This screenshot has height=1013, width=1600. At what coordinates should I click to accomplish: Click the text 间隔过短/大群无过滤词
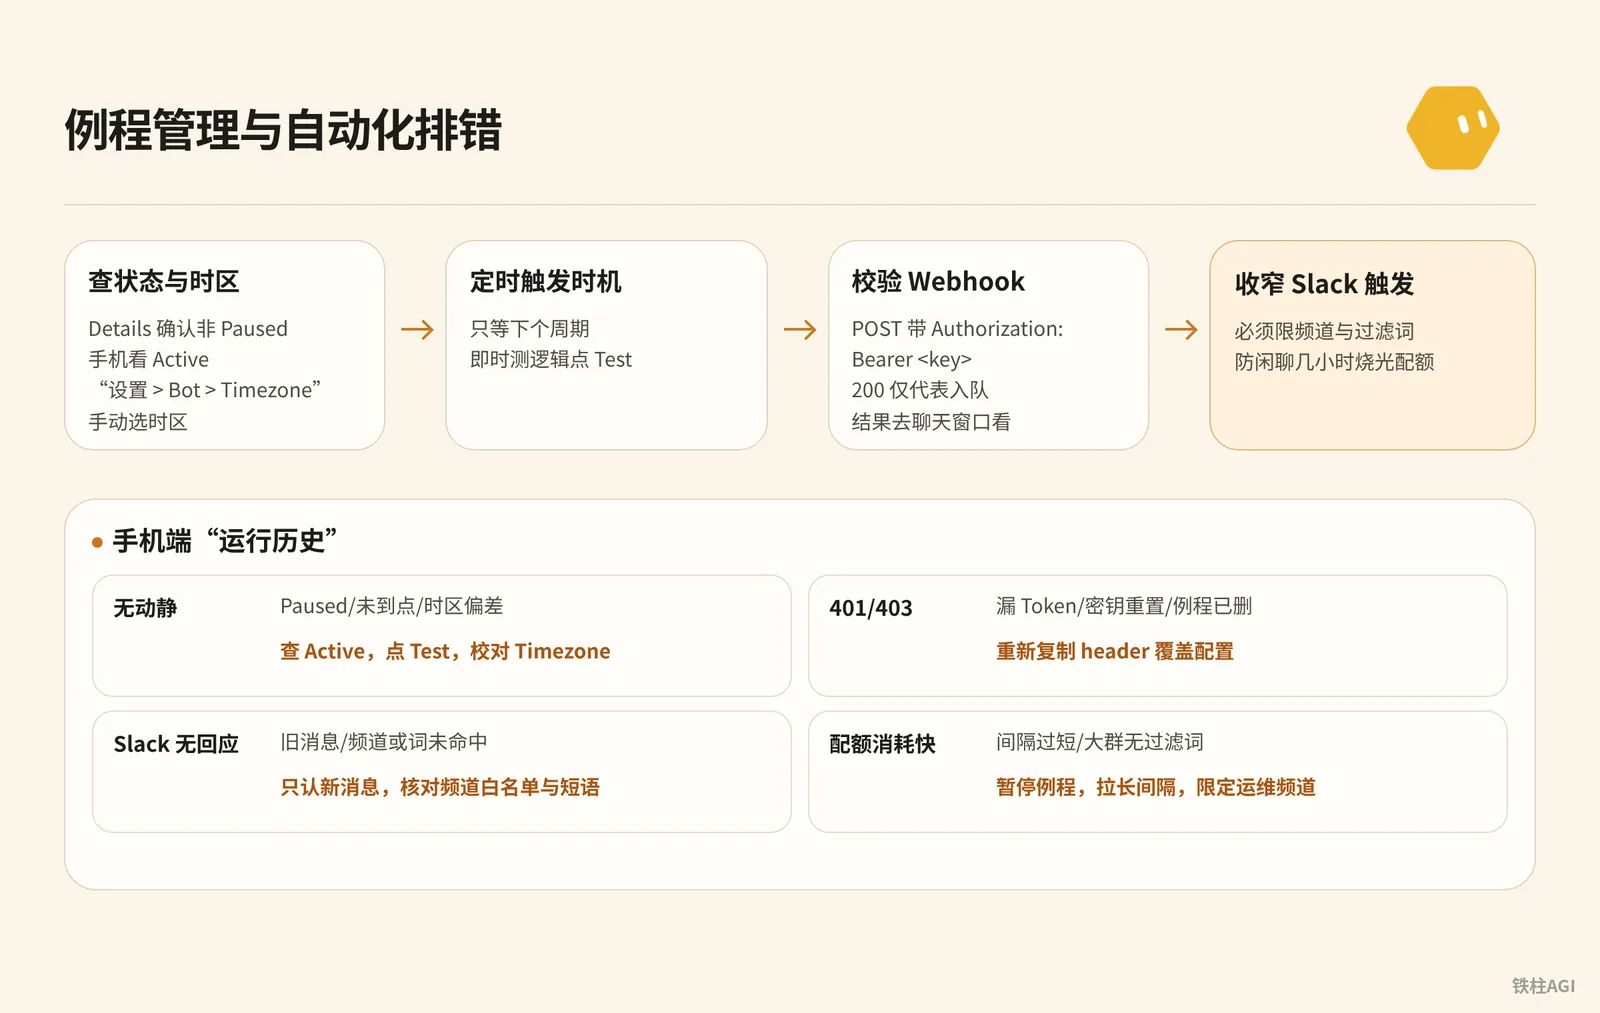[1100, 742]
